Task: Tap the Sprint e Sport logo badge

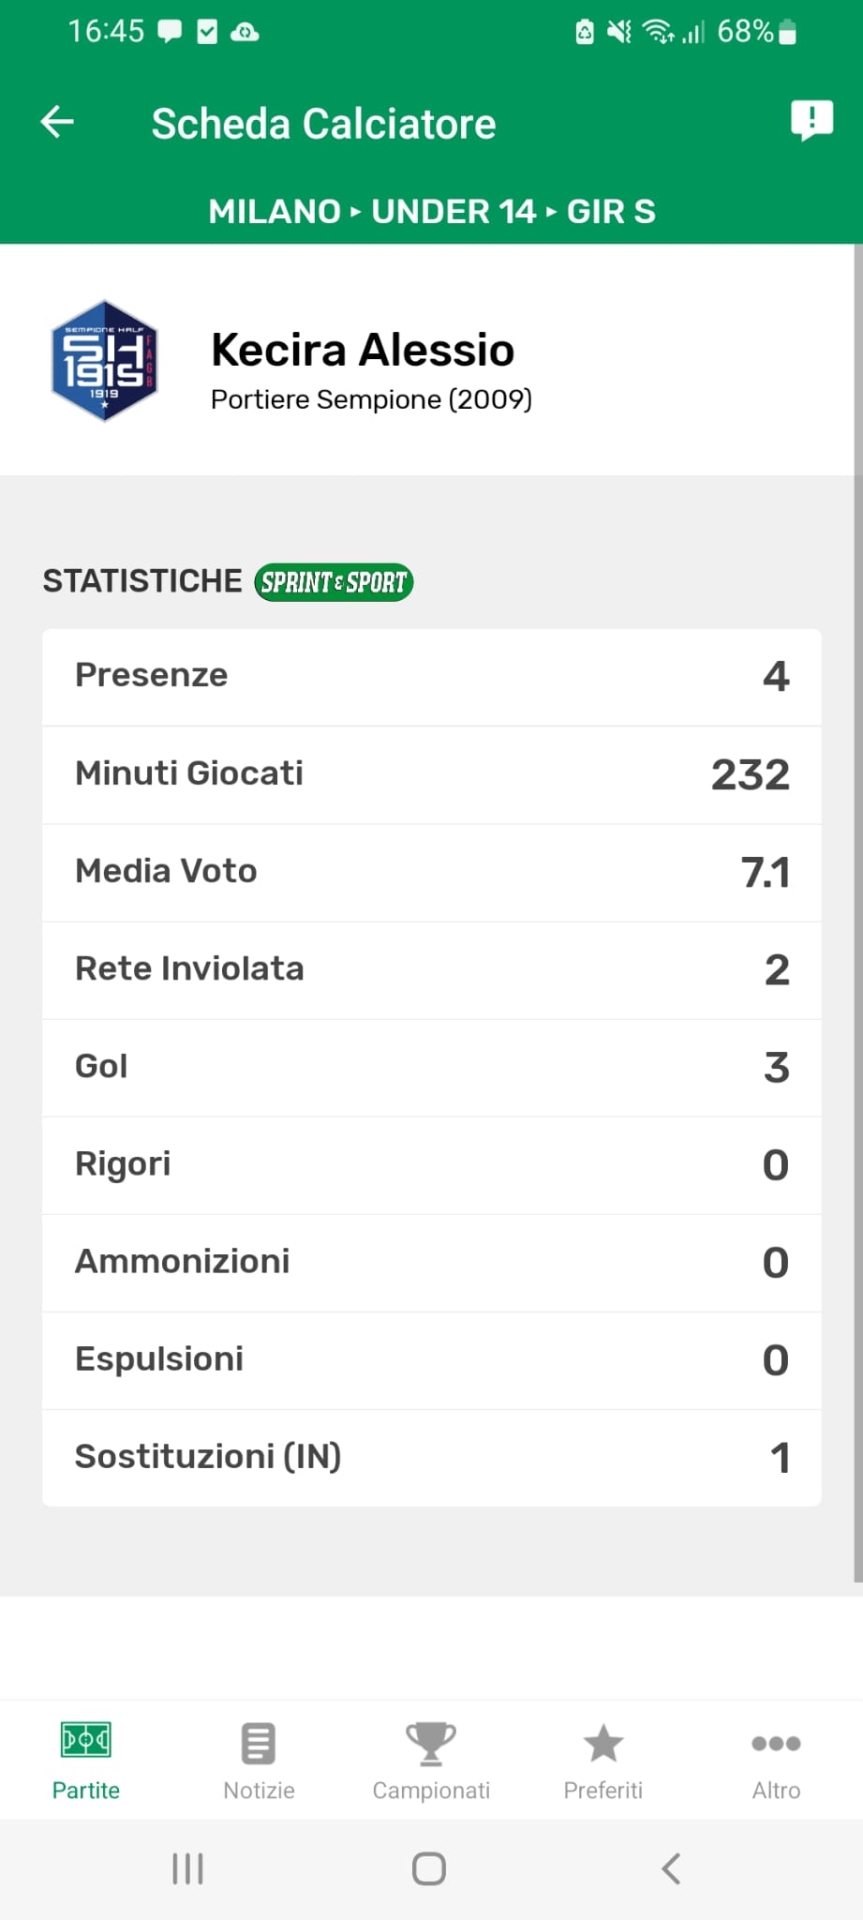Action: coord(334,582)
